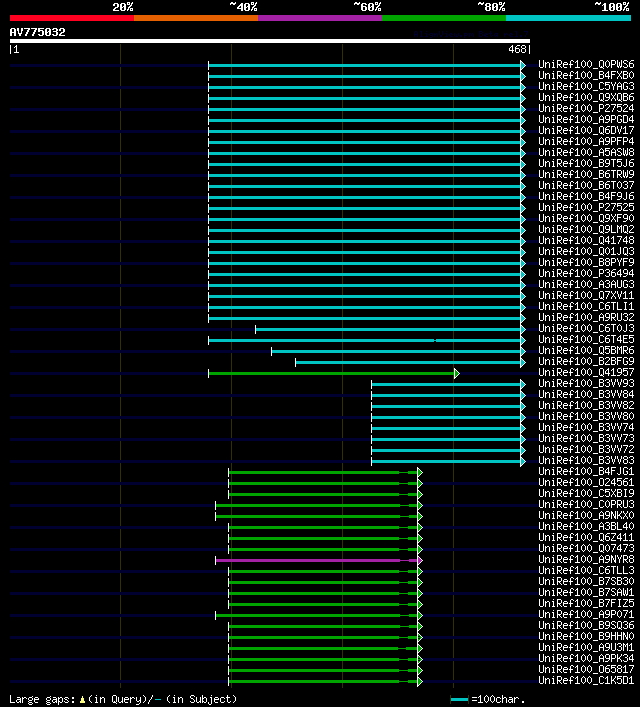Click the UniRef100_A9PFP4 entry

tap(586, 142)
